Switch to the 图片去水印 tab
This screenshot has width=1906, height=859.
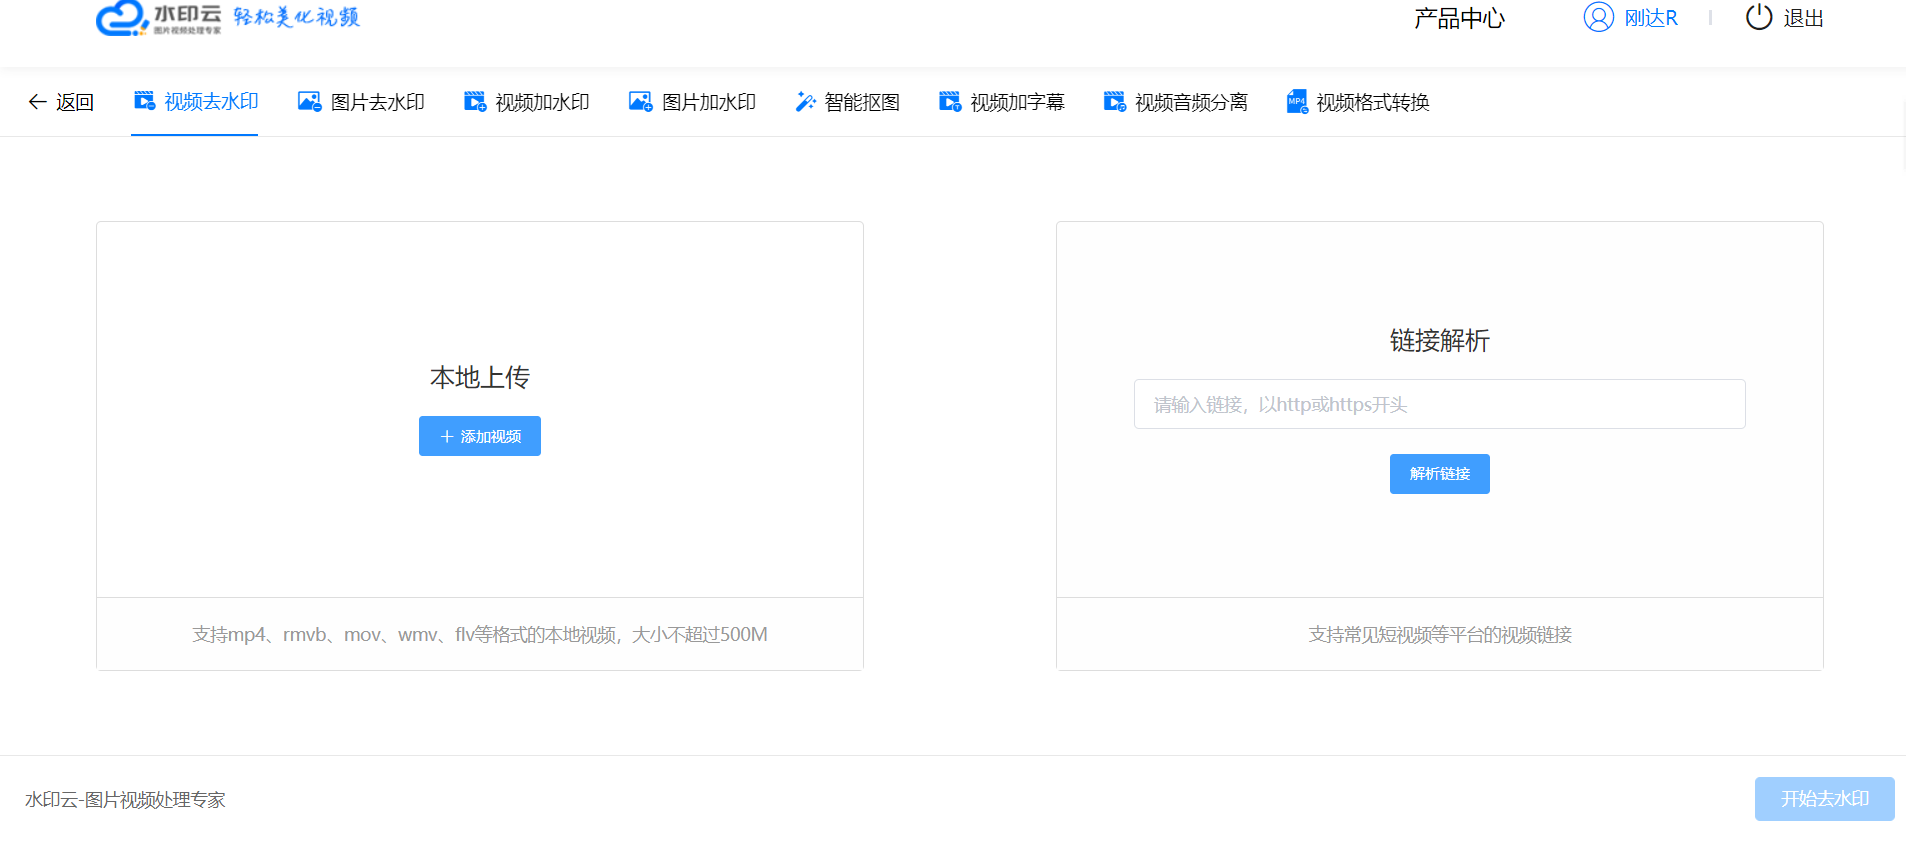[377, 102]
